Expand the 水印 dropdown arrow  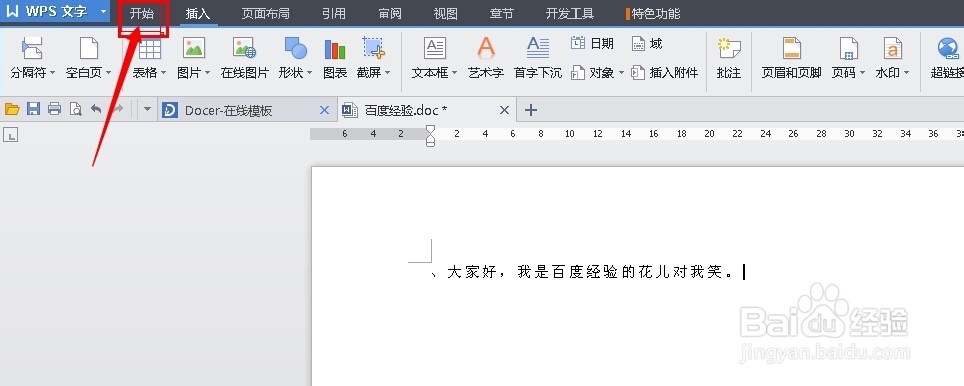tap(906, 73)
